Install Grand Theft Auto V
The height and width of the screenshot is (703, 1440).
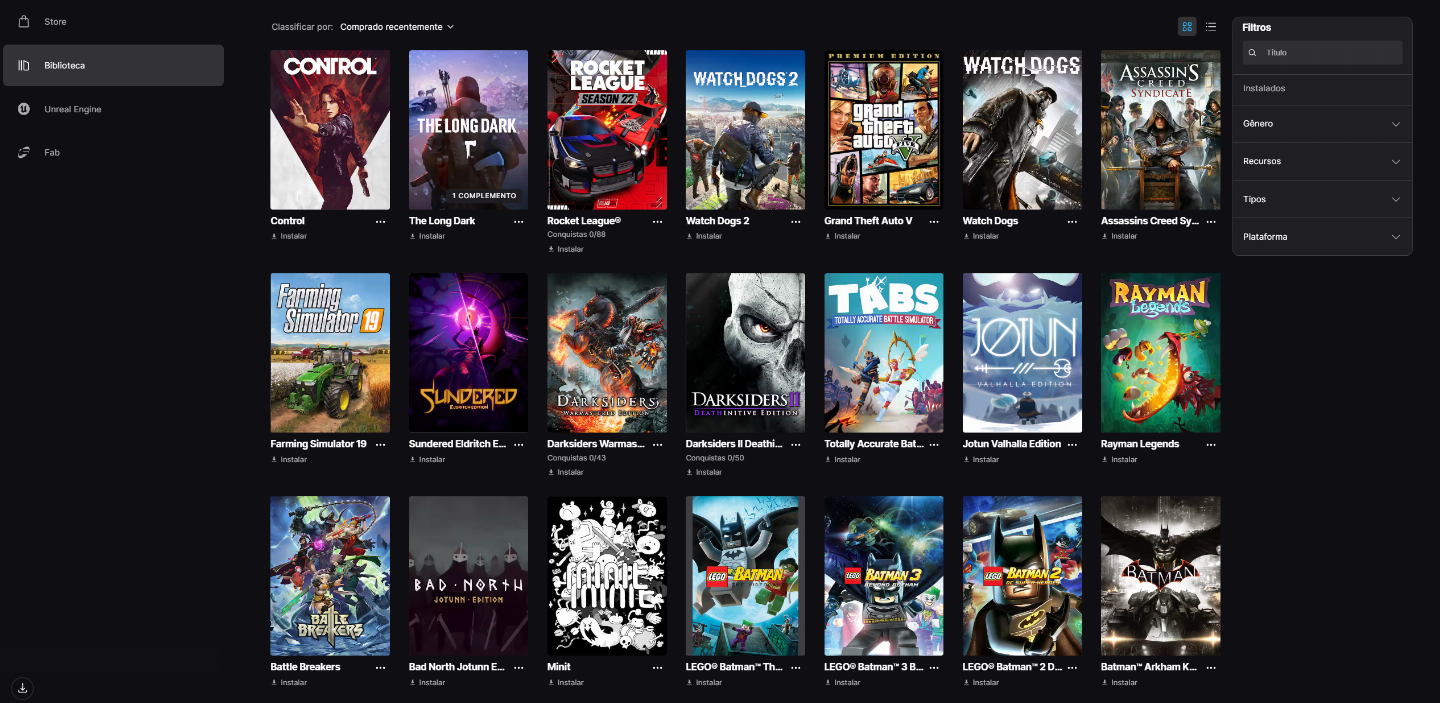coord(842,237)
